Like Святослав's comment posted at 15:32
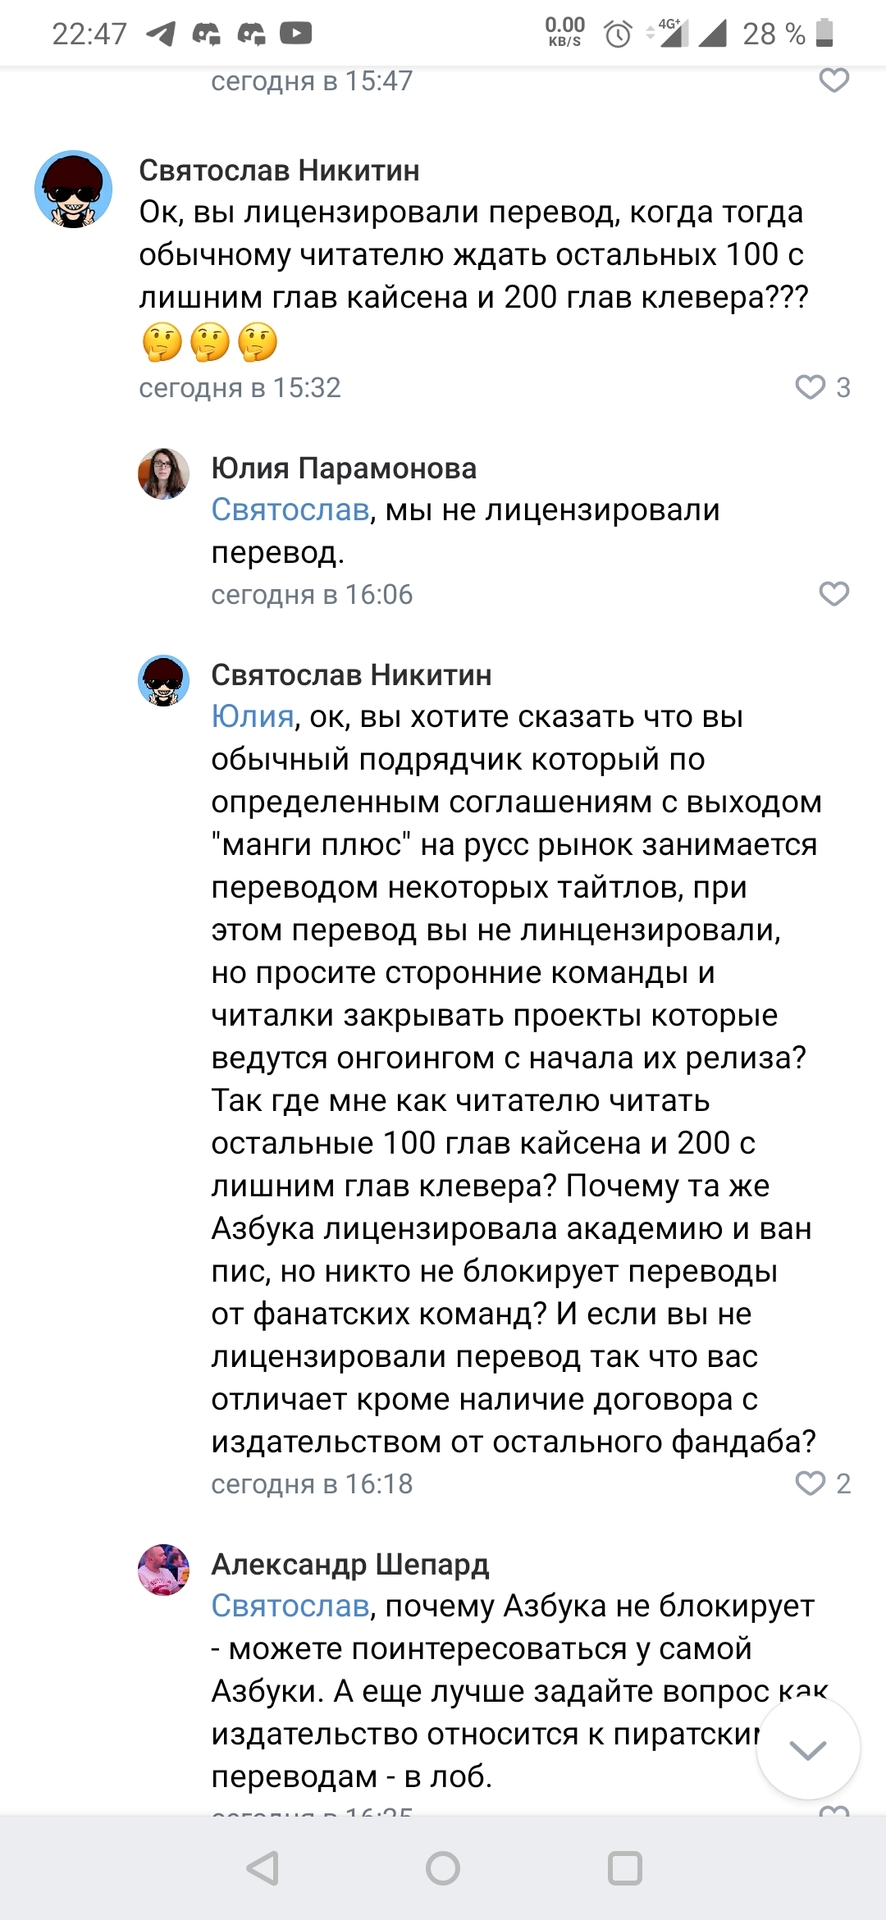 pyautogui.click(x=810, y=387)
